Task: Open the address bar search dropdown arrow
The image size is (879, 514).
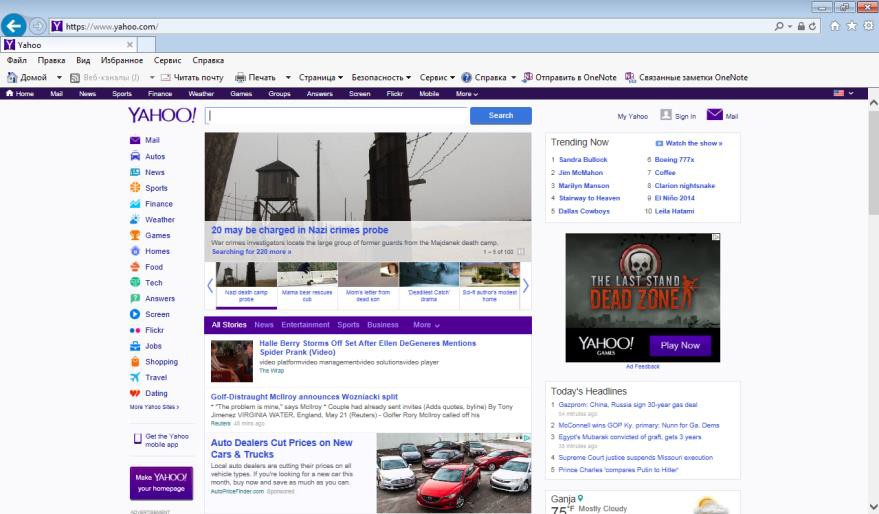Action: pyautogui.click(x=790, y=26)
